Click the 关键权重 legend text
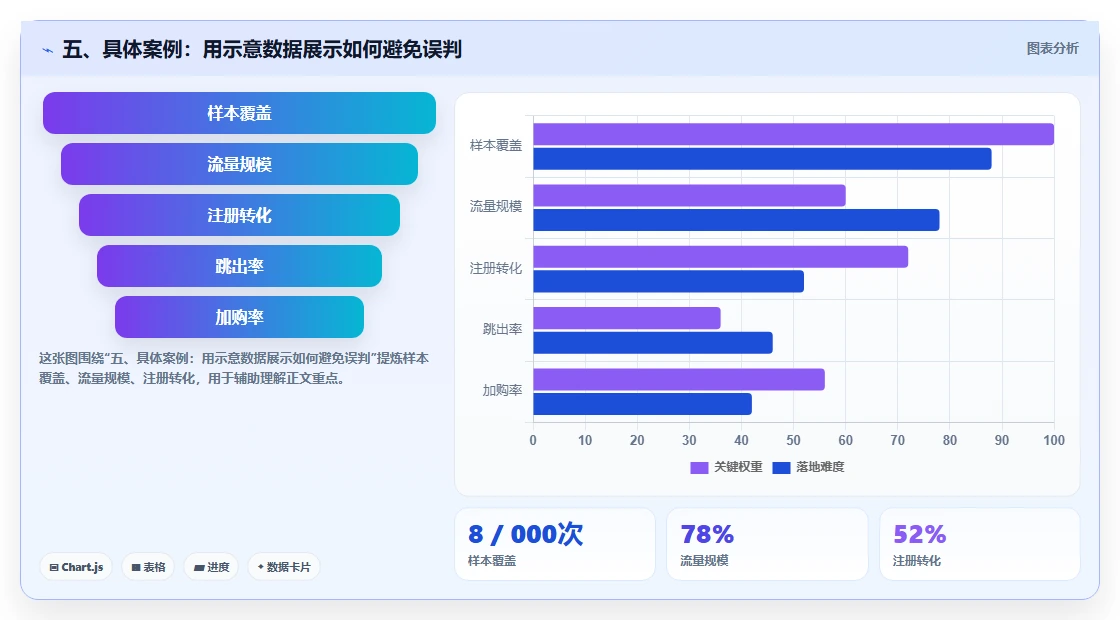 (x=739, y=467)
